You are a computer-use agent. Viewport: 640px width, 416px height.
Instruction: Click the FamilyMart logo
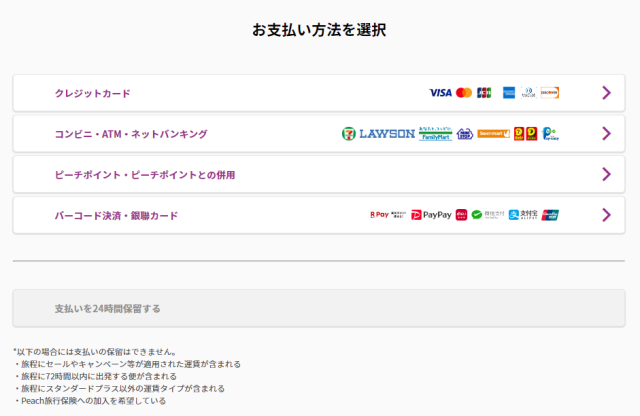point(435,133)
